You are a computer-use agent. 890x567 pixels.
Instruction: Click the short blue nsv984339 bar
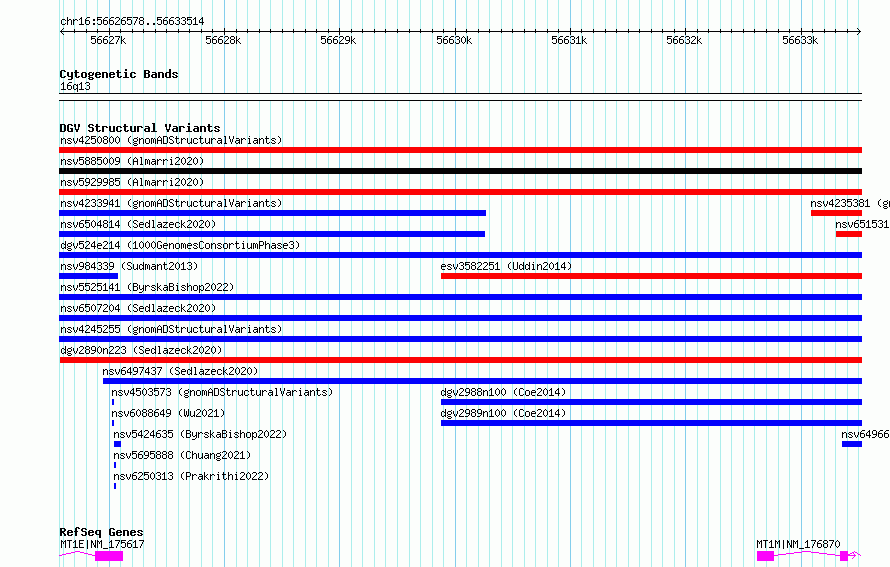[x=89, y=276]
